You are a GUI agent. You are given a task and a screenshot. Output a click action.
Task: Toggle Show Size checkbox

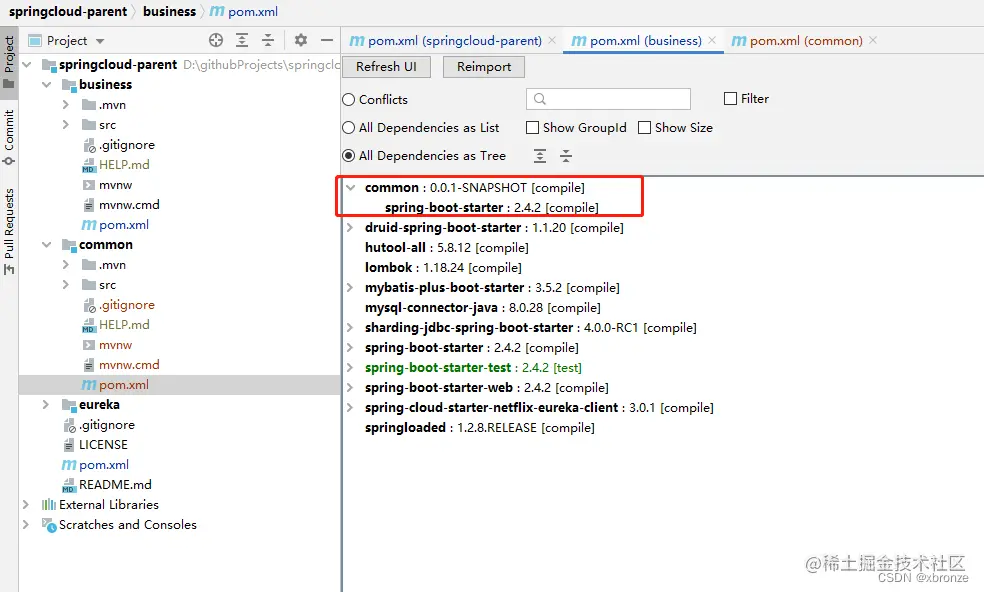[644, 127]
